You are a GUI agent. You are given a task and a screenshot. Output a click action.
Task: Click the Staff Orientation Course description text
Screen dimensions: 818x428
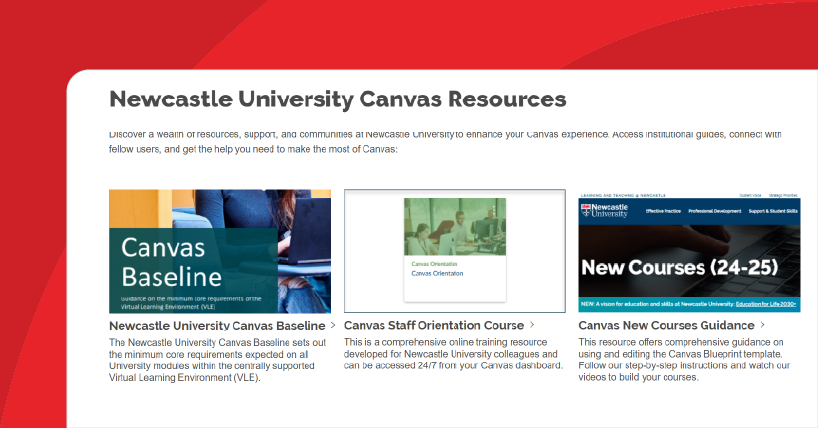[453, 354]
